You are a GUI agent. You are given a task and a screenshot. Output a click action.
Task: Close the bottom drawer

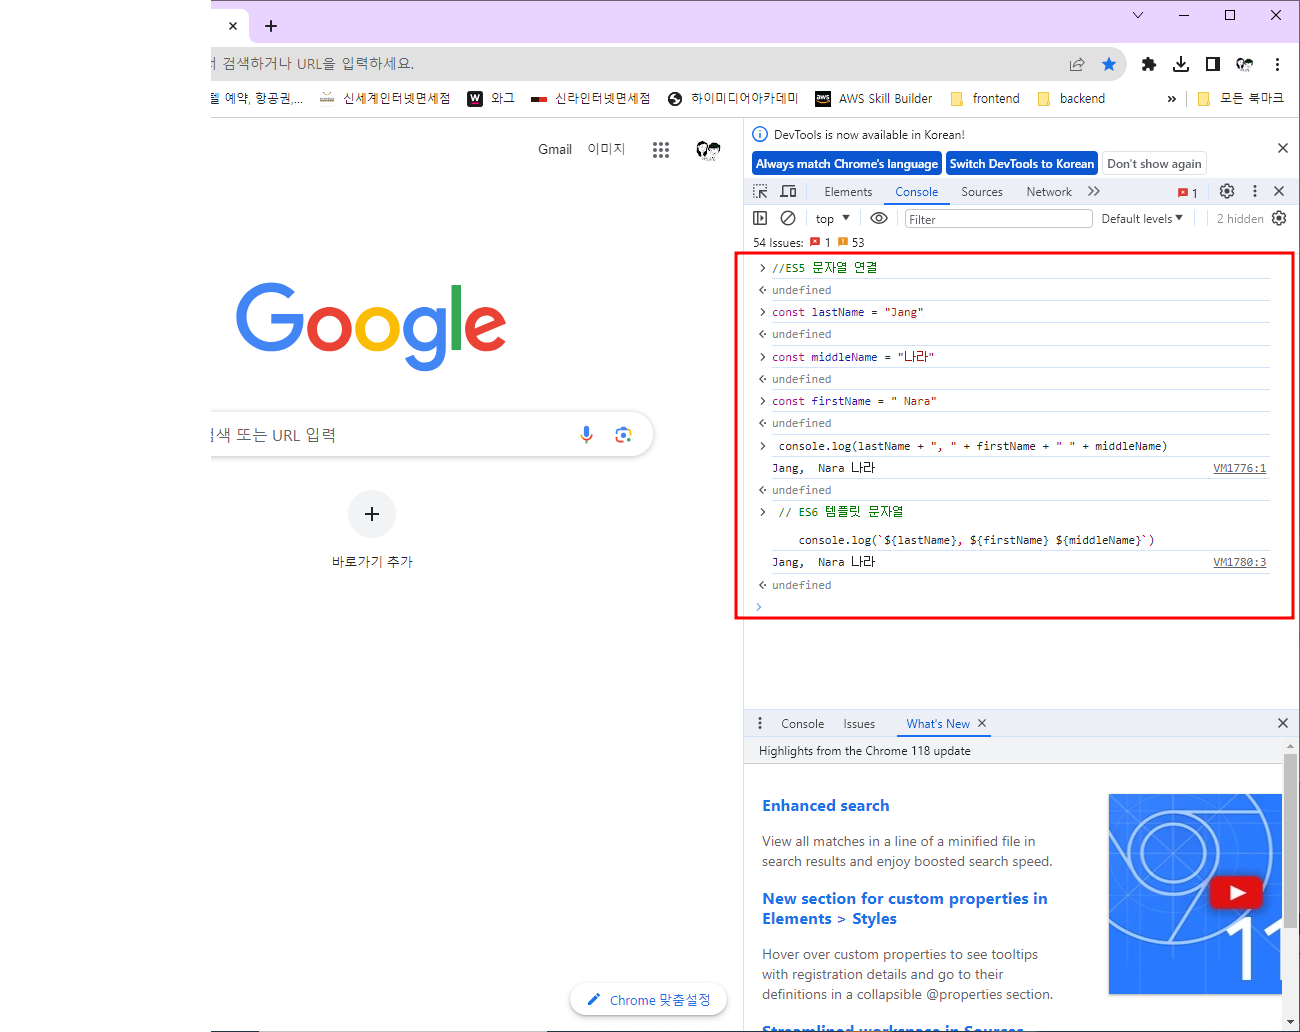1283,723
